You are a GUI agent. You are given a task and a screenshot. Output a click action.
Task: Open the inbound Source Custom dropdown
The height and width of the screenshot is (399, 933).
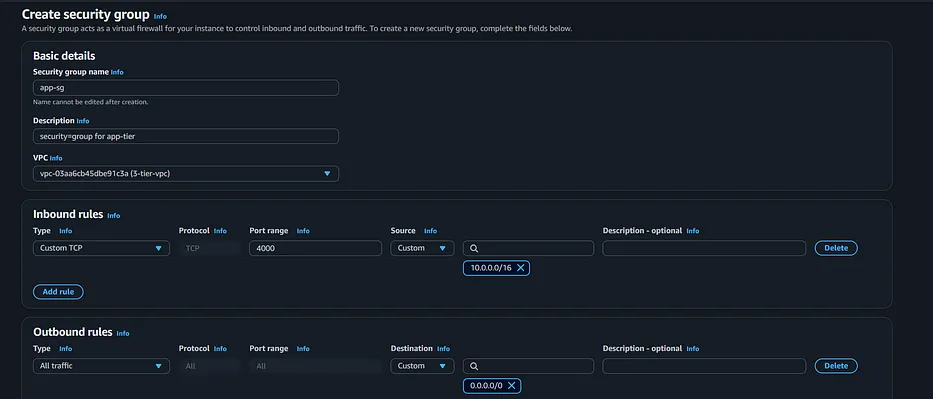[x=422, y=248]
